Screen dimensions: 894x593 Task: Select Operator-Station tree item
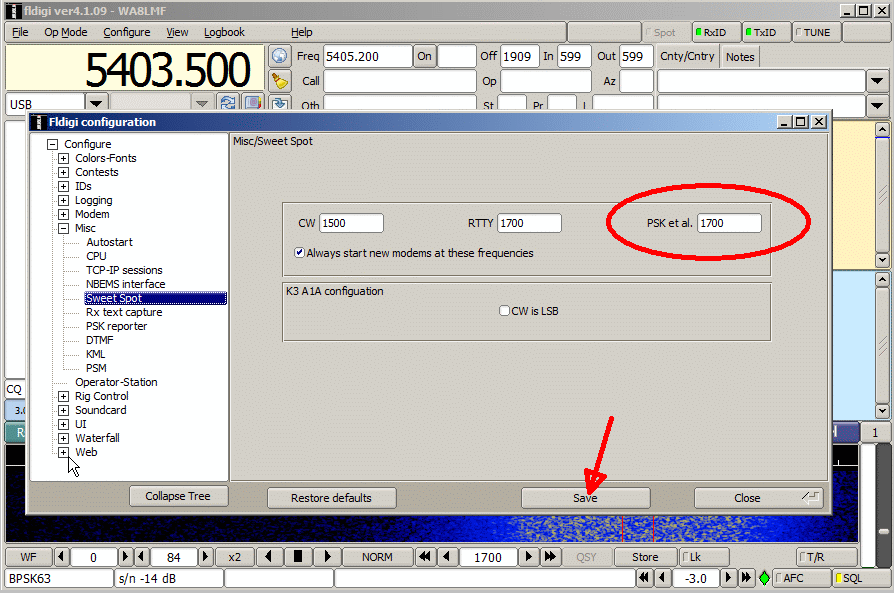coord(116,382)
